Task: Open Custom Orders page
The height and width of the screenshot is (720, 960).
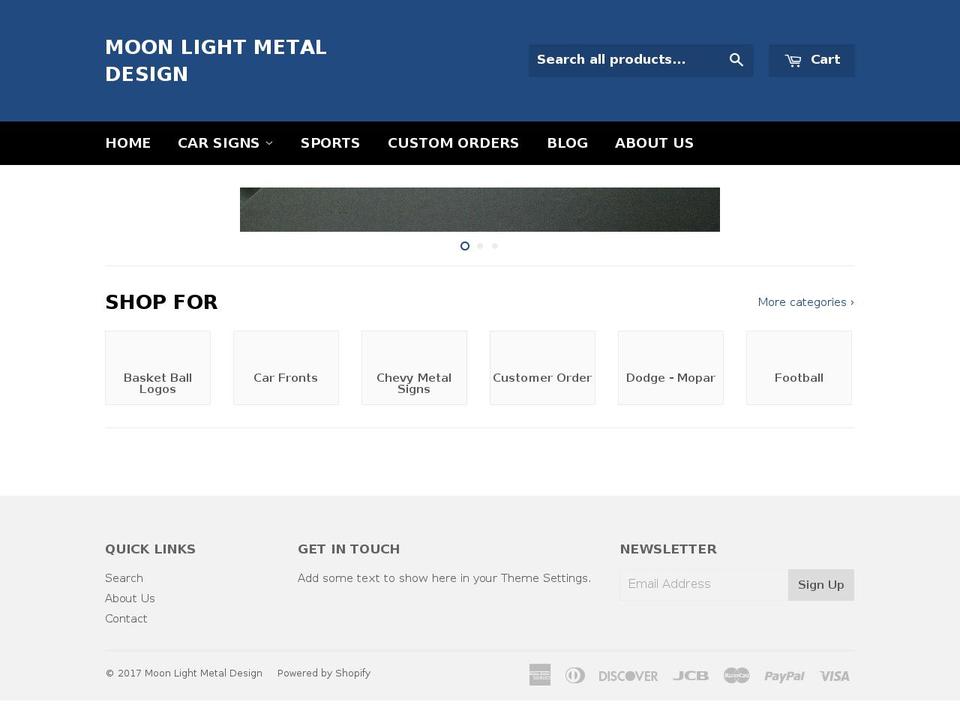Action: coord(453,143)
